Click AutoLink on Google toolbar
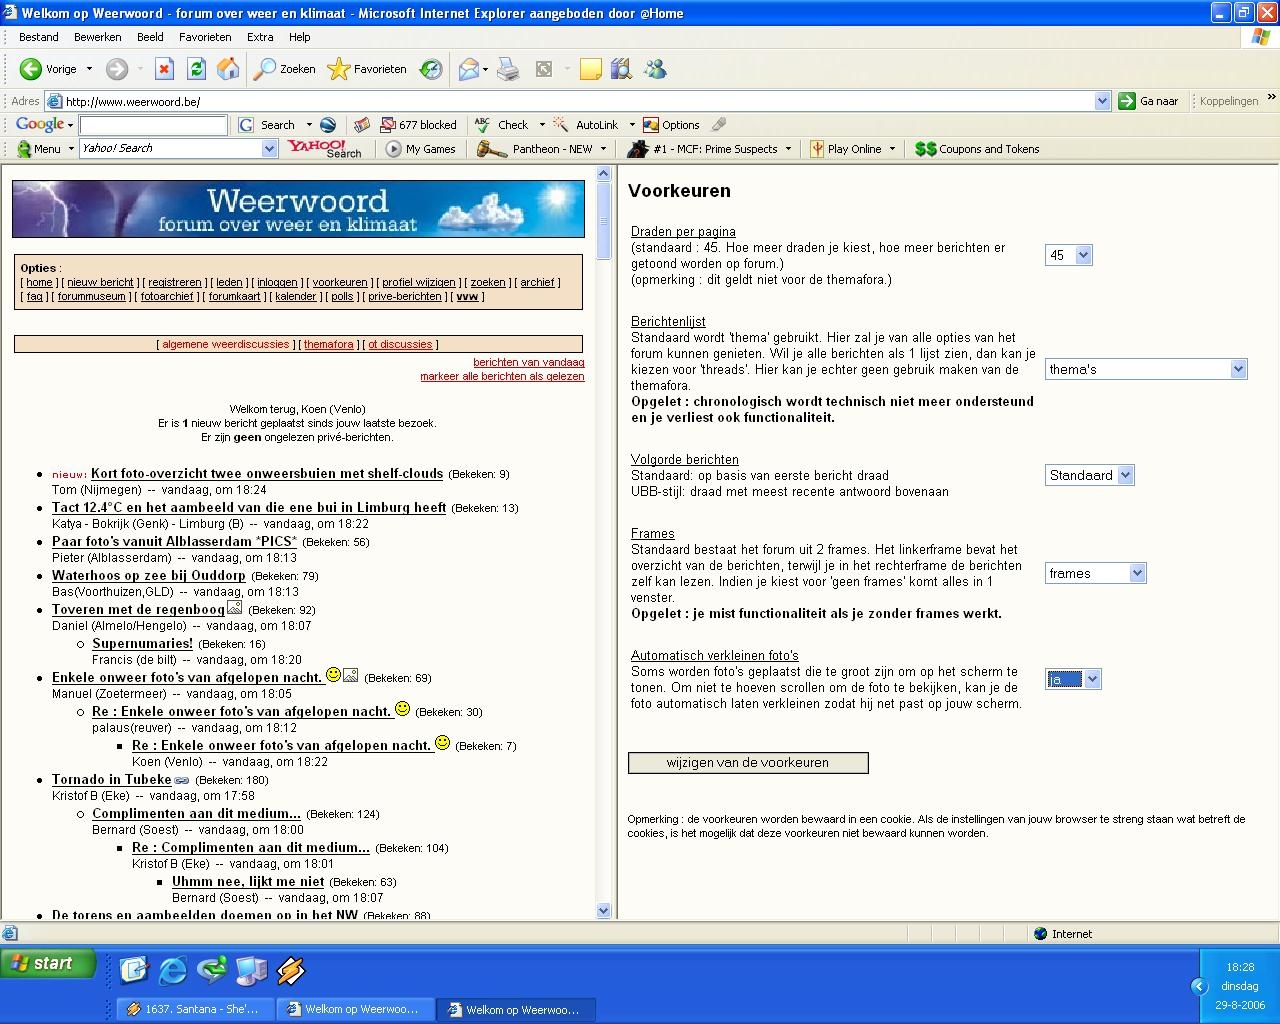This screenshot has width=1280, height=1024. click(588, 125)
